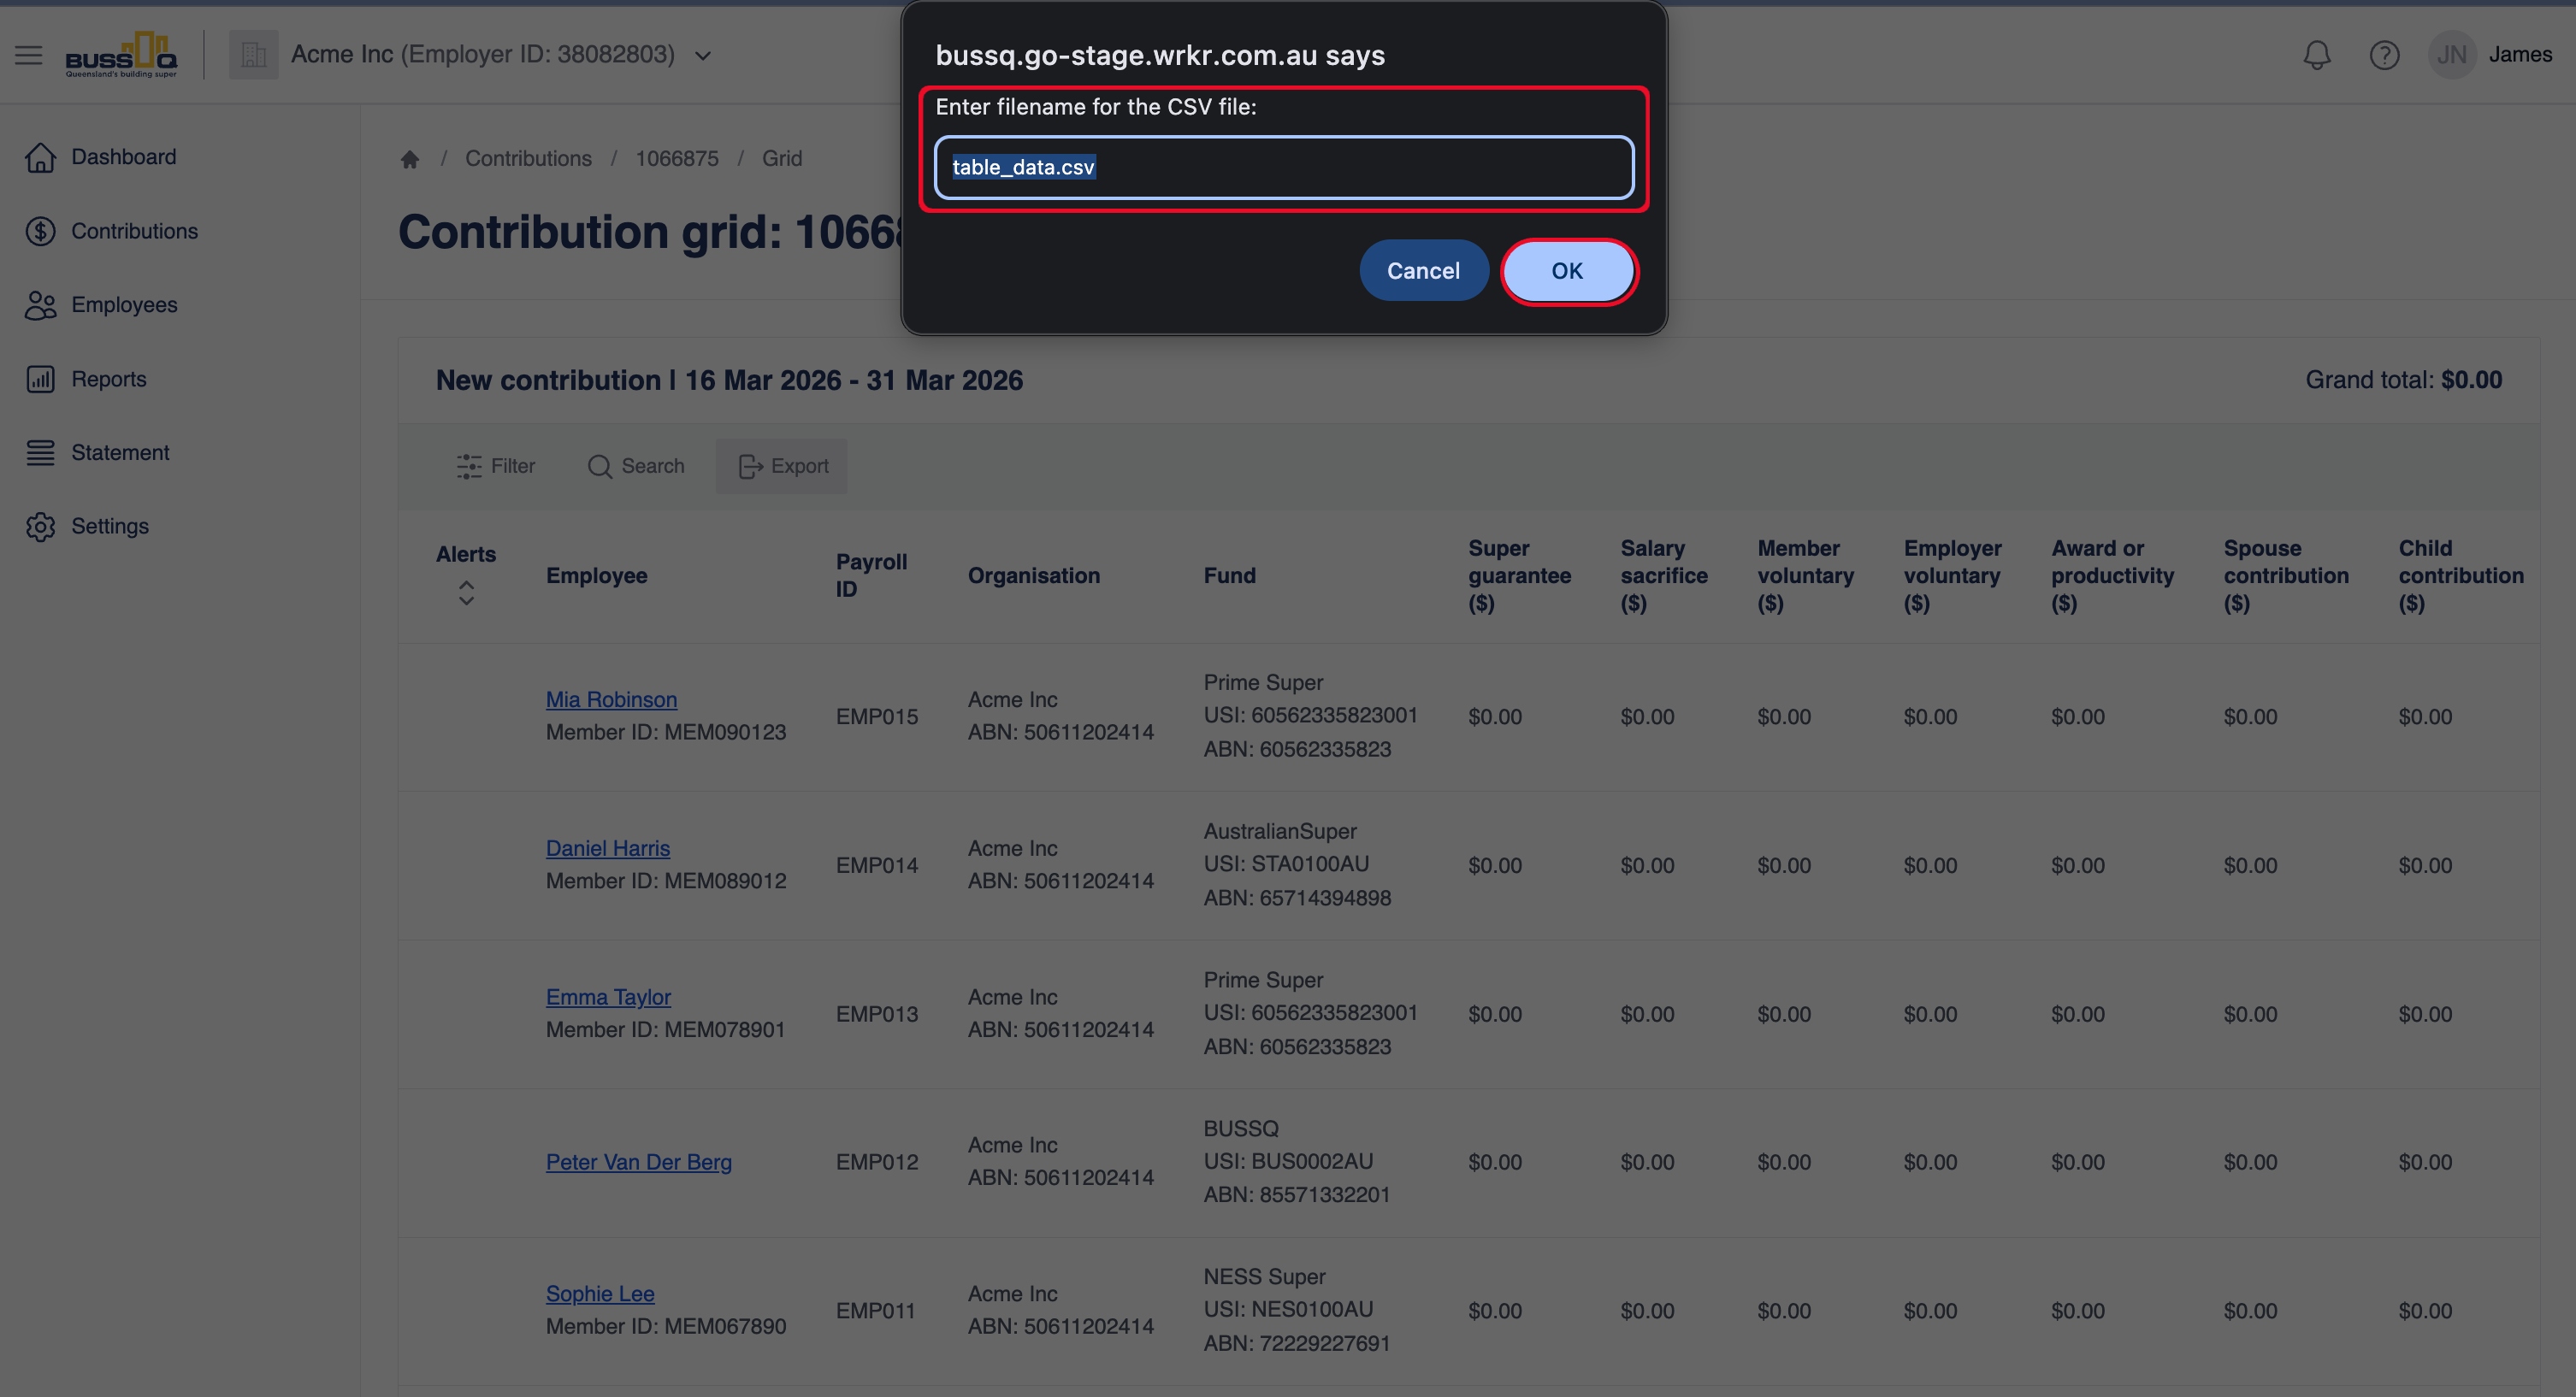Open the James user menu

pos(2520,55)
